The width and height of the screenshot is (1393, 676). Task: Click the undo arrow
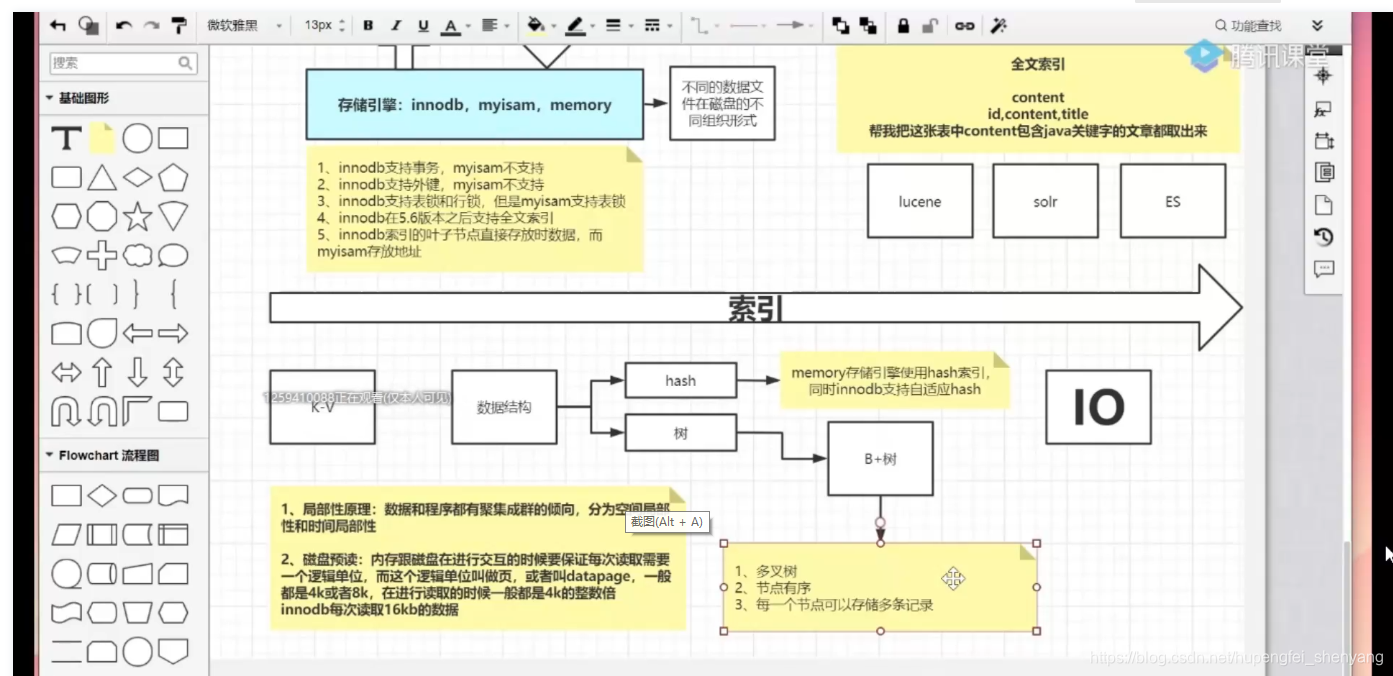tap(124, 25)
